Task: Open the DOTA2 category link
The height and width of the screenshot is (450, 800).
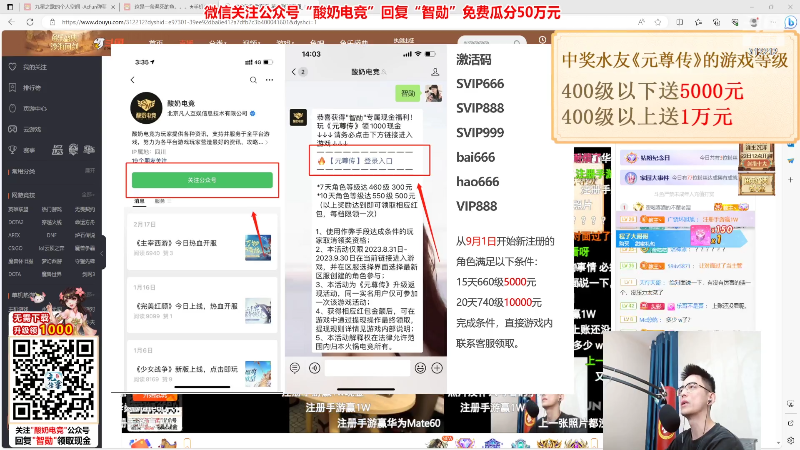Action: click(x=16, y=222)
